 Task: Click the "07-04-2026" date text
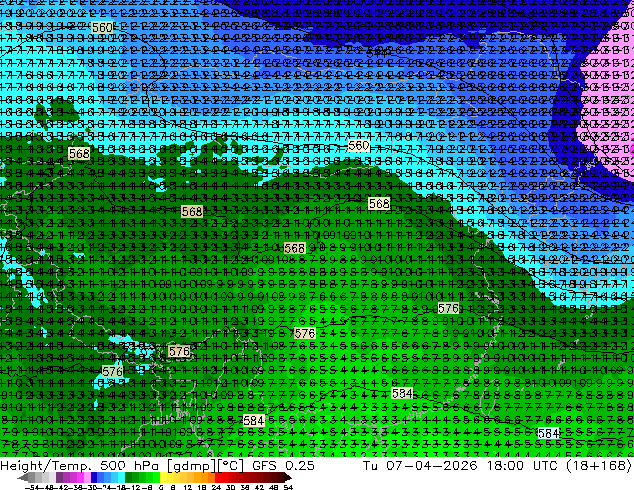(431, 465)
